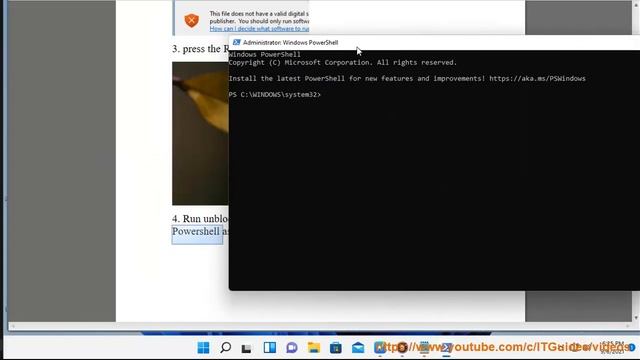The width and height of the screenshot is (640, 360).
Task: Click document horizontal scrollbar left arrow
Action: (13, 326)
